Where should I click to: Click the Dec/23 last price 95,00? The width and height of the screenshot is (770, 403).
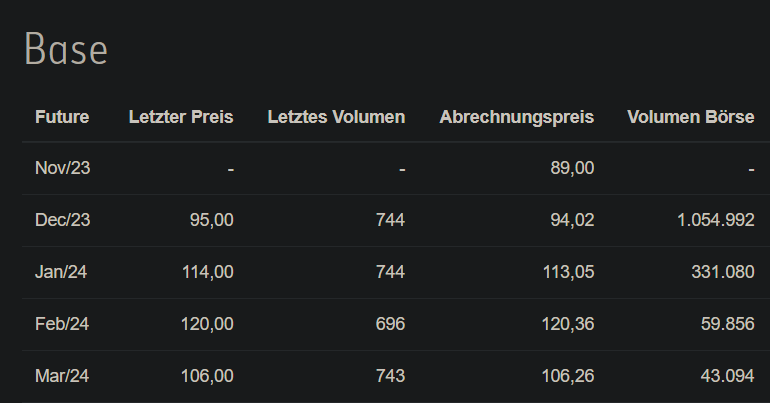click(x=212, y=220)
